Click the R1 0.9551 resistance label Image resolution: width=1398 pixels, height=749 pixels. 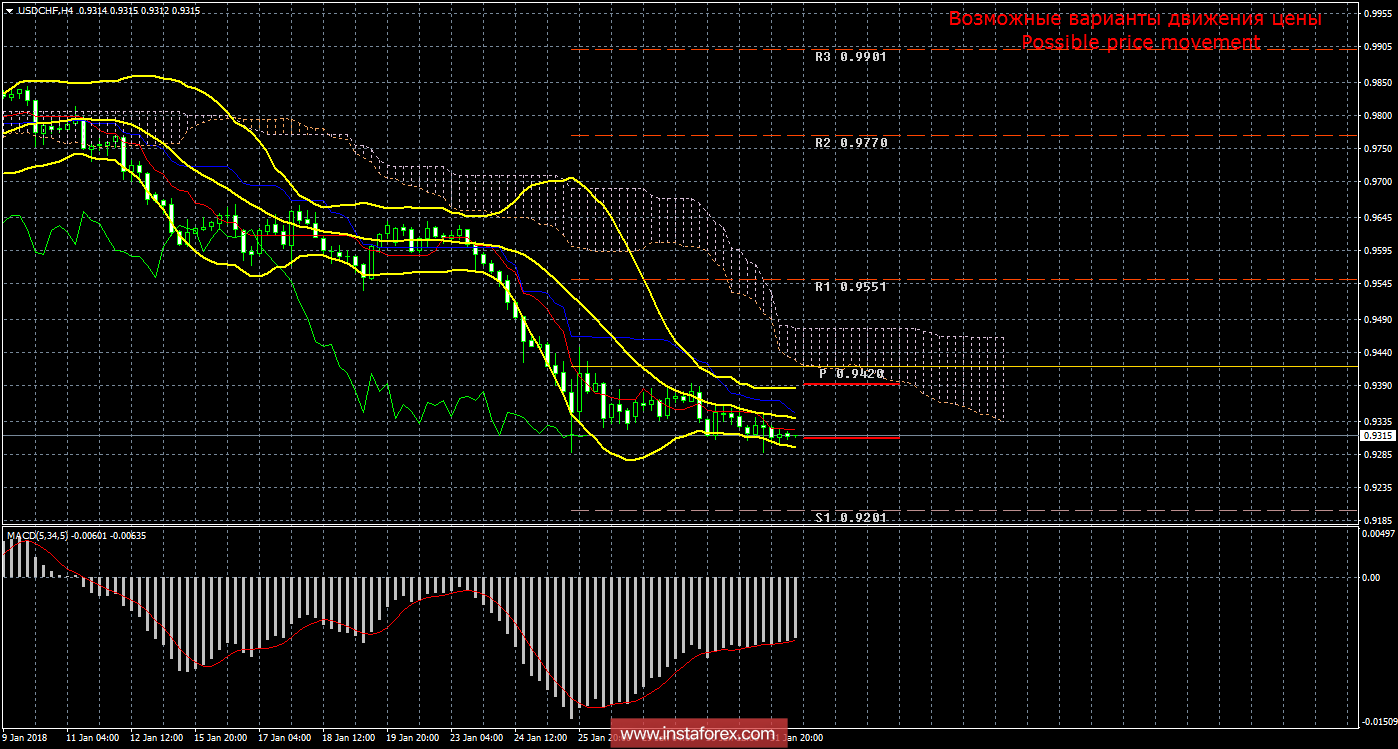[851, 286]
